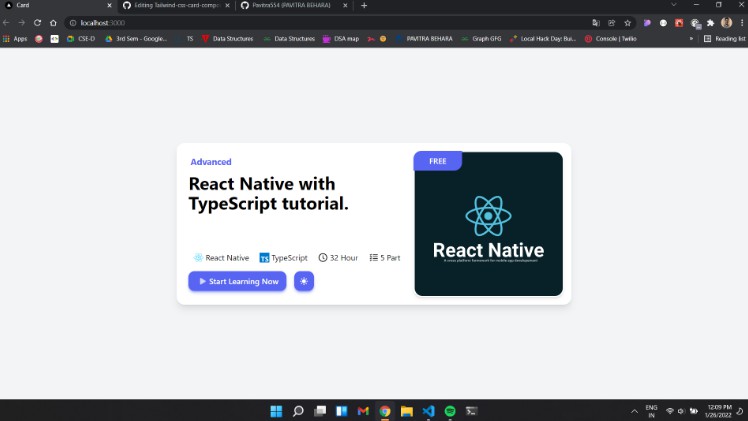
Task: Open the Chrome three-dot menu
Action: pos(742,22)
